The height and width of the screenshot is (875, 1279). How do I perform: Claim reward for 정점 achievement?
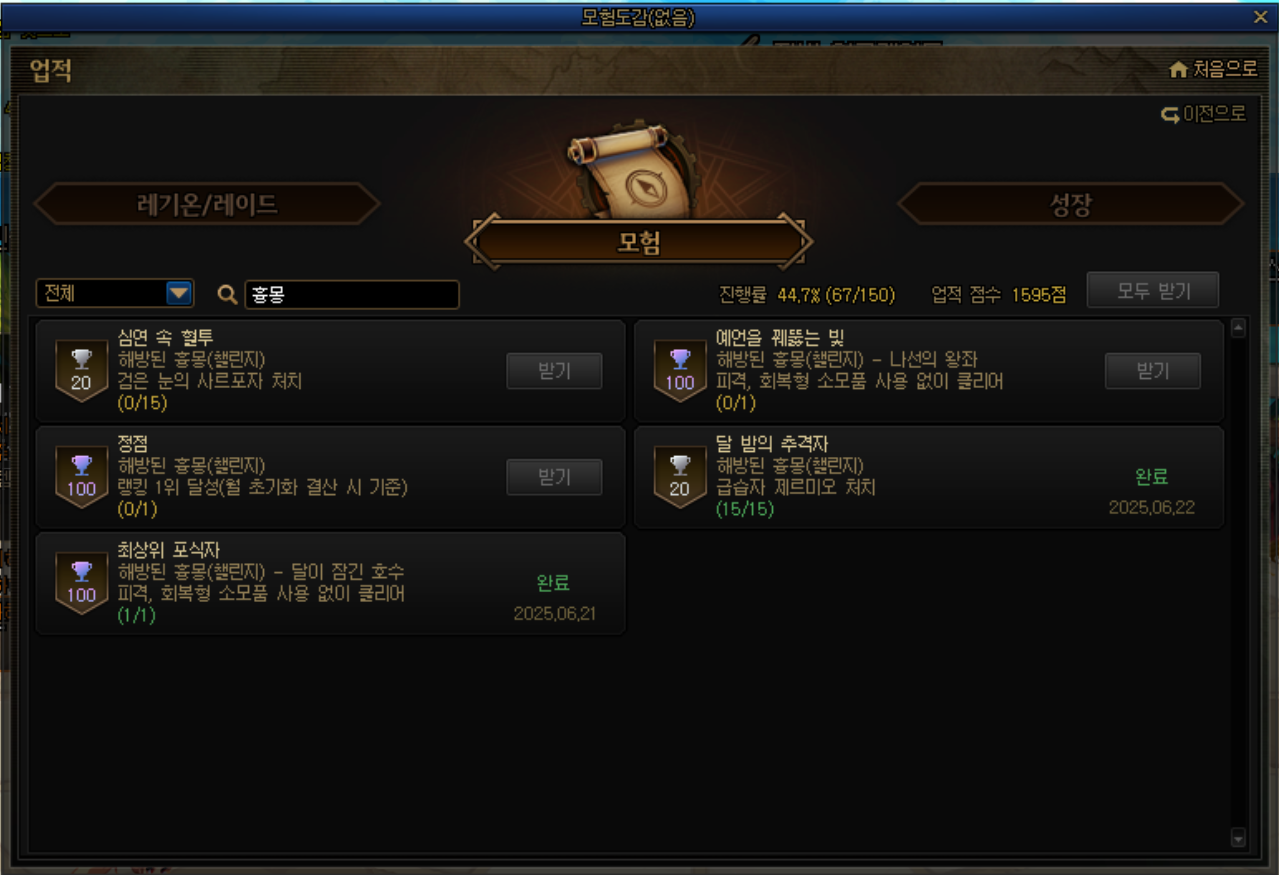(554, 477)
